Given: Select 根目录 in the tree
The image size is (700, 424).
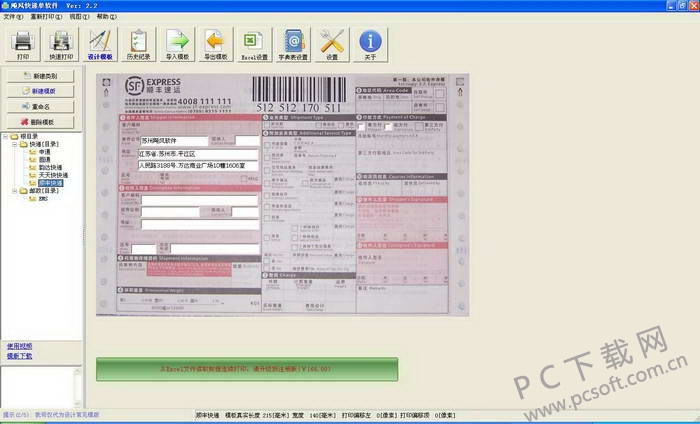Looking at the screenshot, I should click(29, 136).
